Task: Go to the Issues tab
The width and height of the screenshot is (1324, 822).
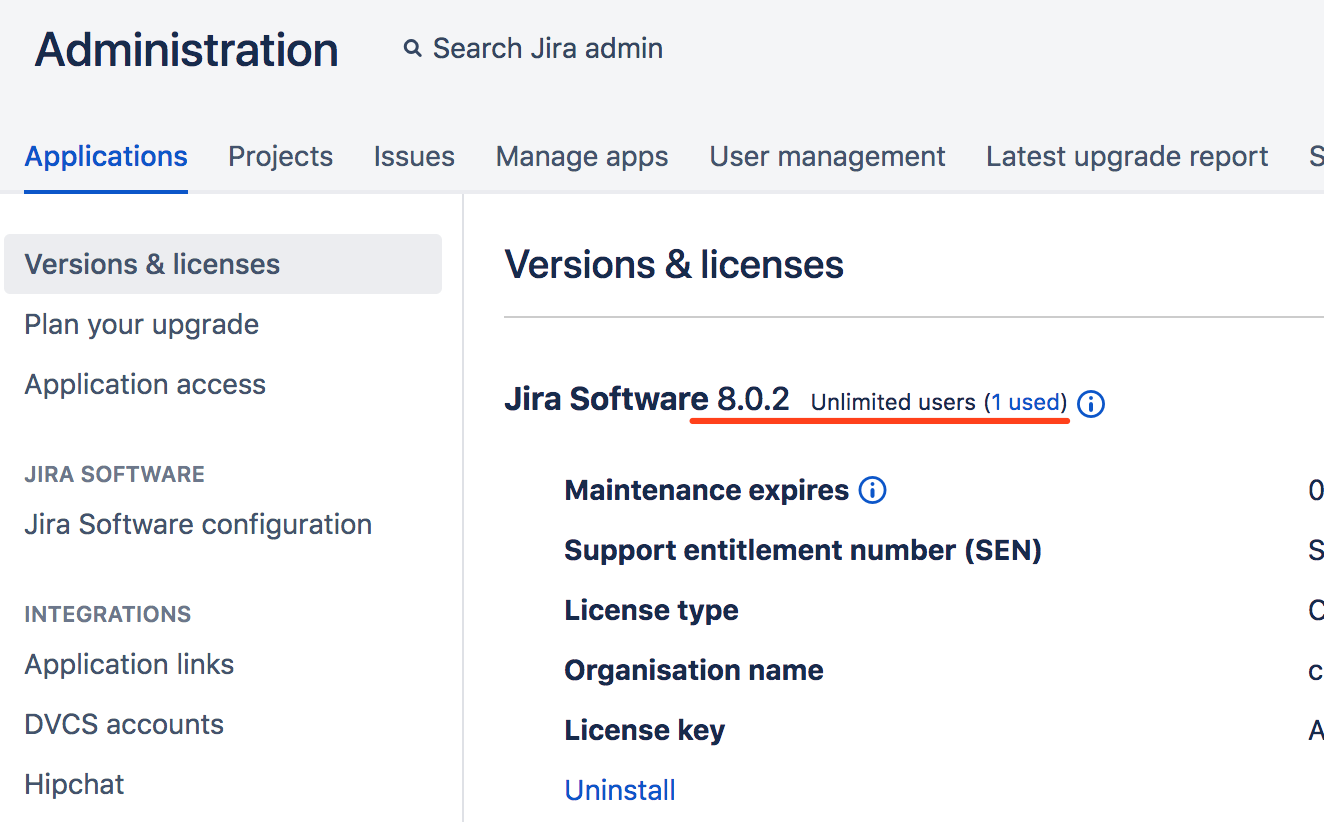Action: 414,157
